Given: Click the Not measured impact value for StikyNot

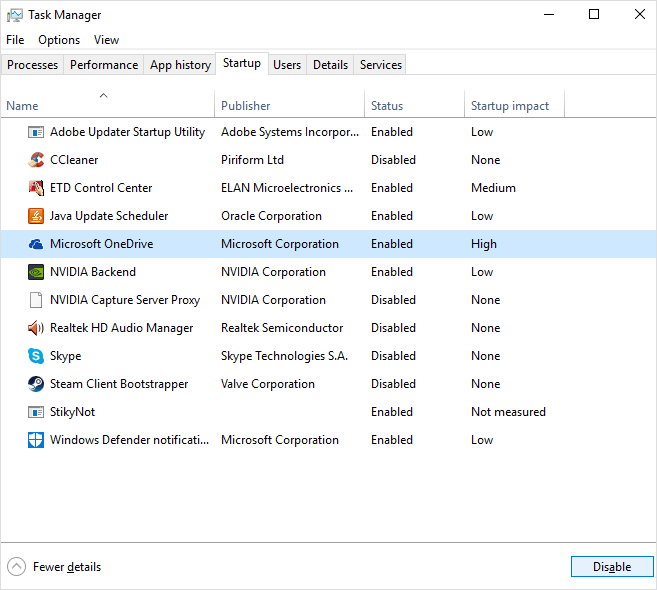Looking at the screenshot, I should point(508,412).
